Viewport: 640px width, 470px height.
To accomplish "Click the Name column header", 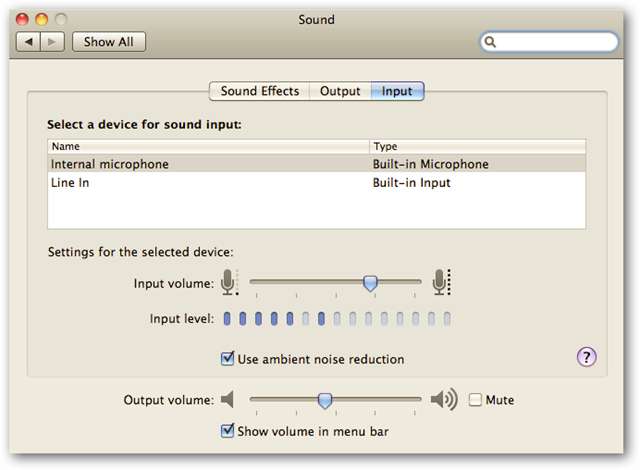I will coord(209,146).
